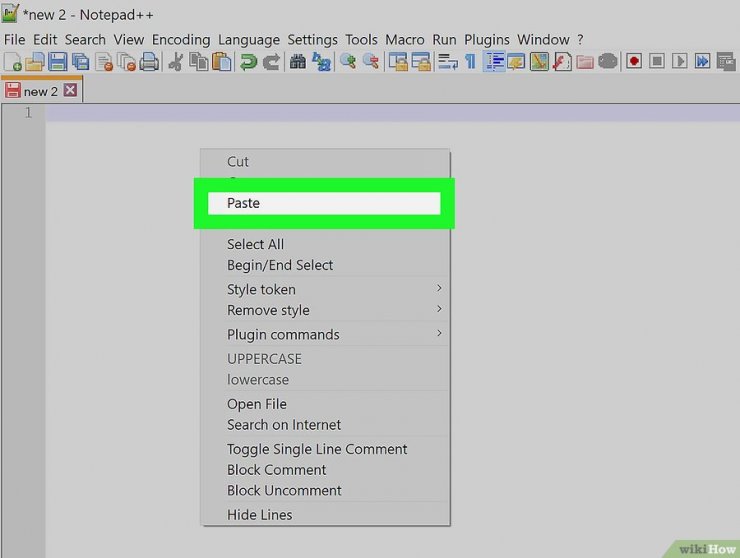This screenshot has width=740, height=558.
Task: Open the Tools menu
Action: 361,40
